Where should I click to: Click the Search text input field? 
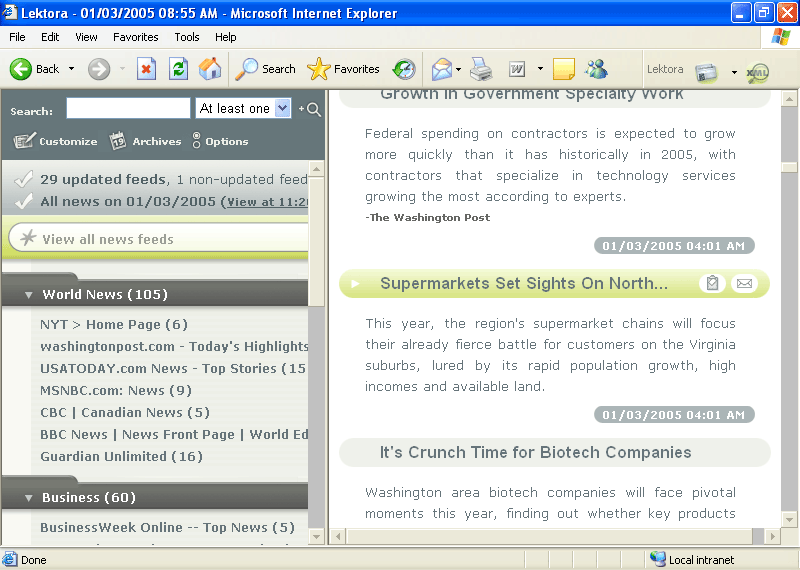pos(128,108)
